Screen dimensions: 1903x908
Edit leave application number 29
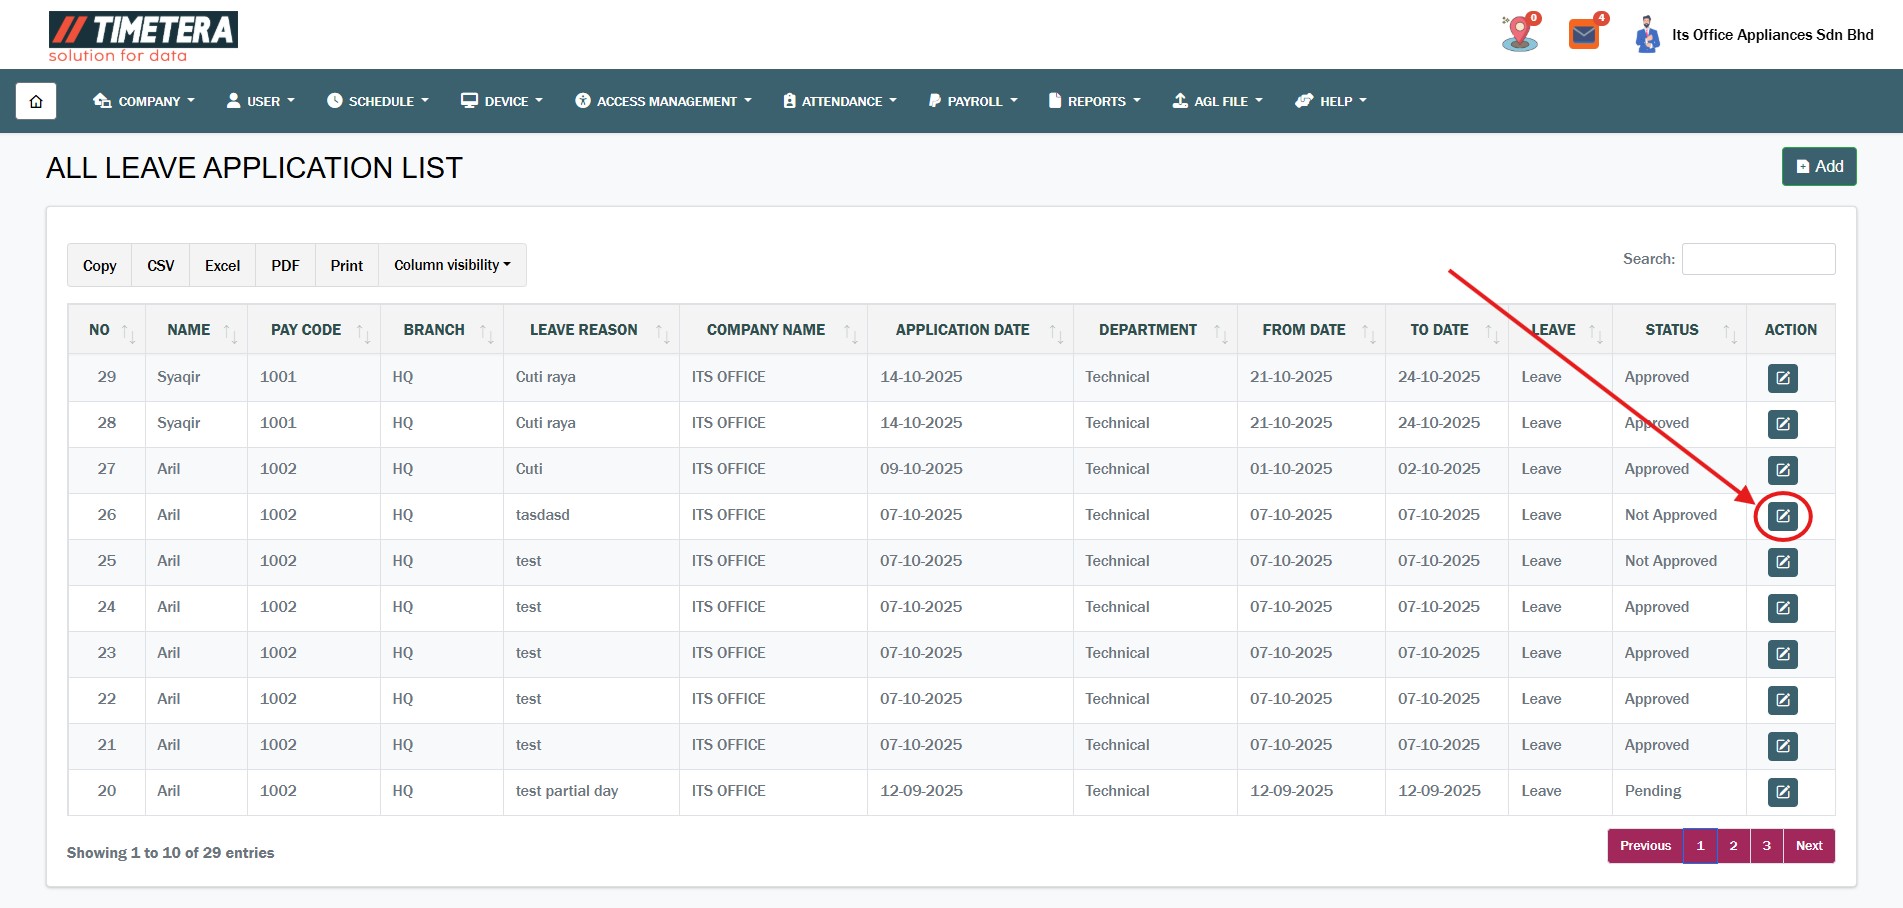[x=1782, y=378]
